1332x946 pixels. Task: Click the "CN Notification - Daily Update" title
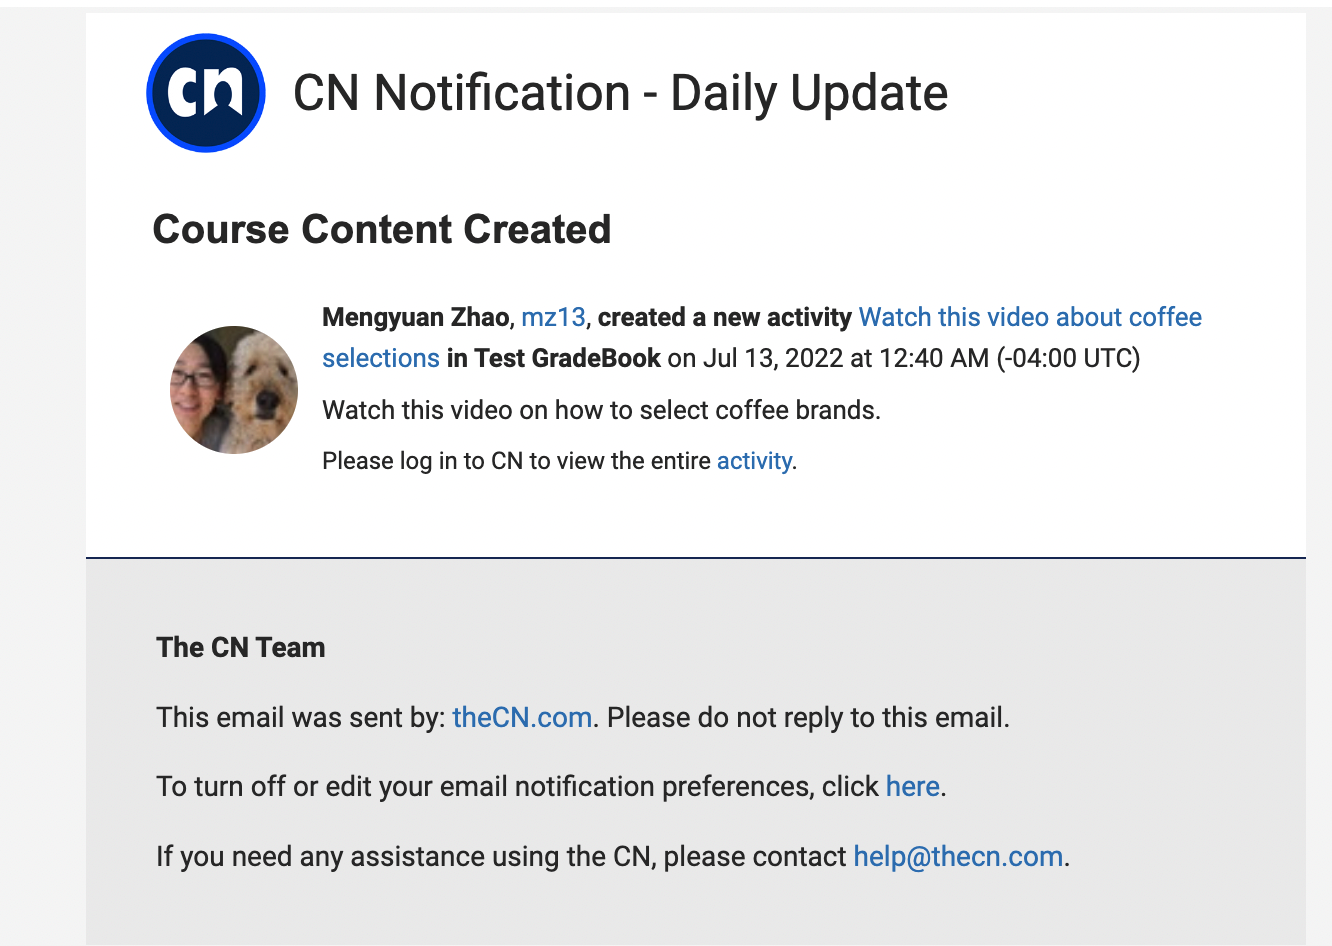(620, 93)
